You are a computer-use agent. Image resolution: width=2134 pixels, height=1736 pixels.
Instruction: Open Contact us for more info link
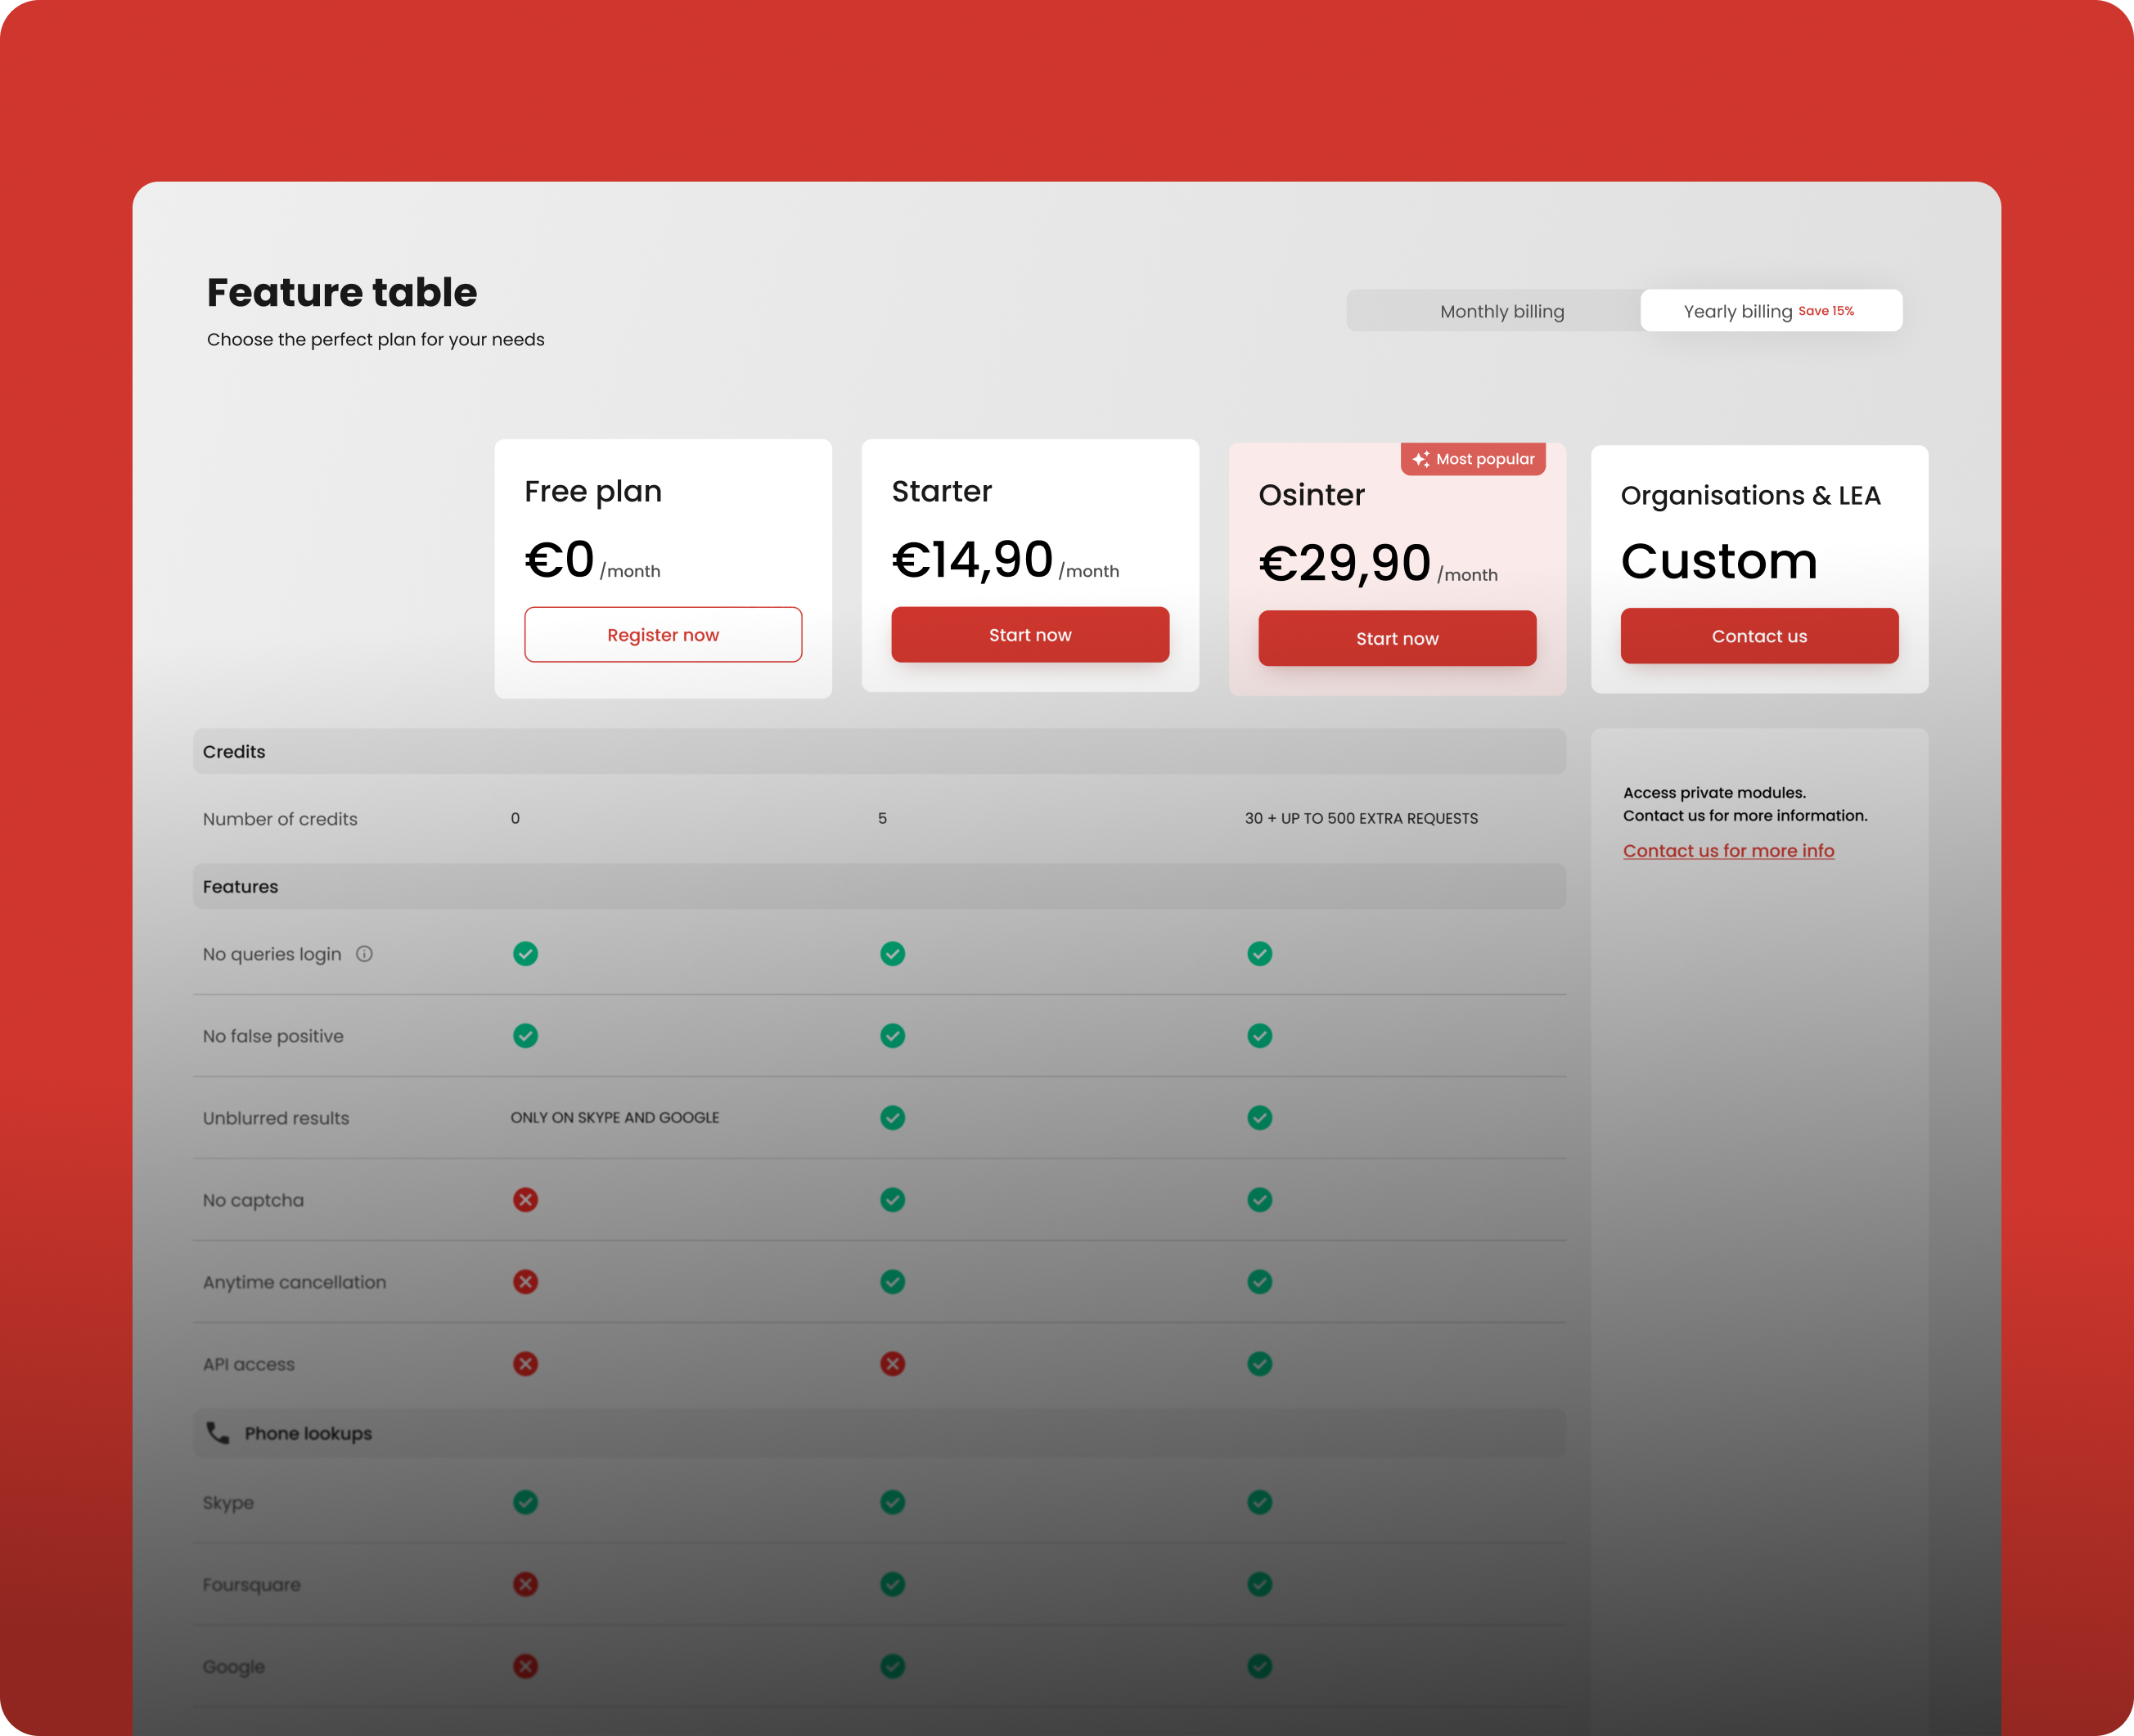point(1727,850)
